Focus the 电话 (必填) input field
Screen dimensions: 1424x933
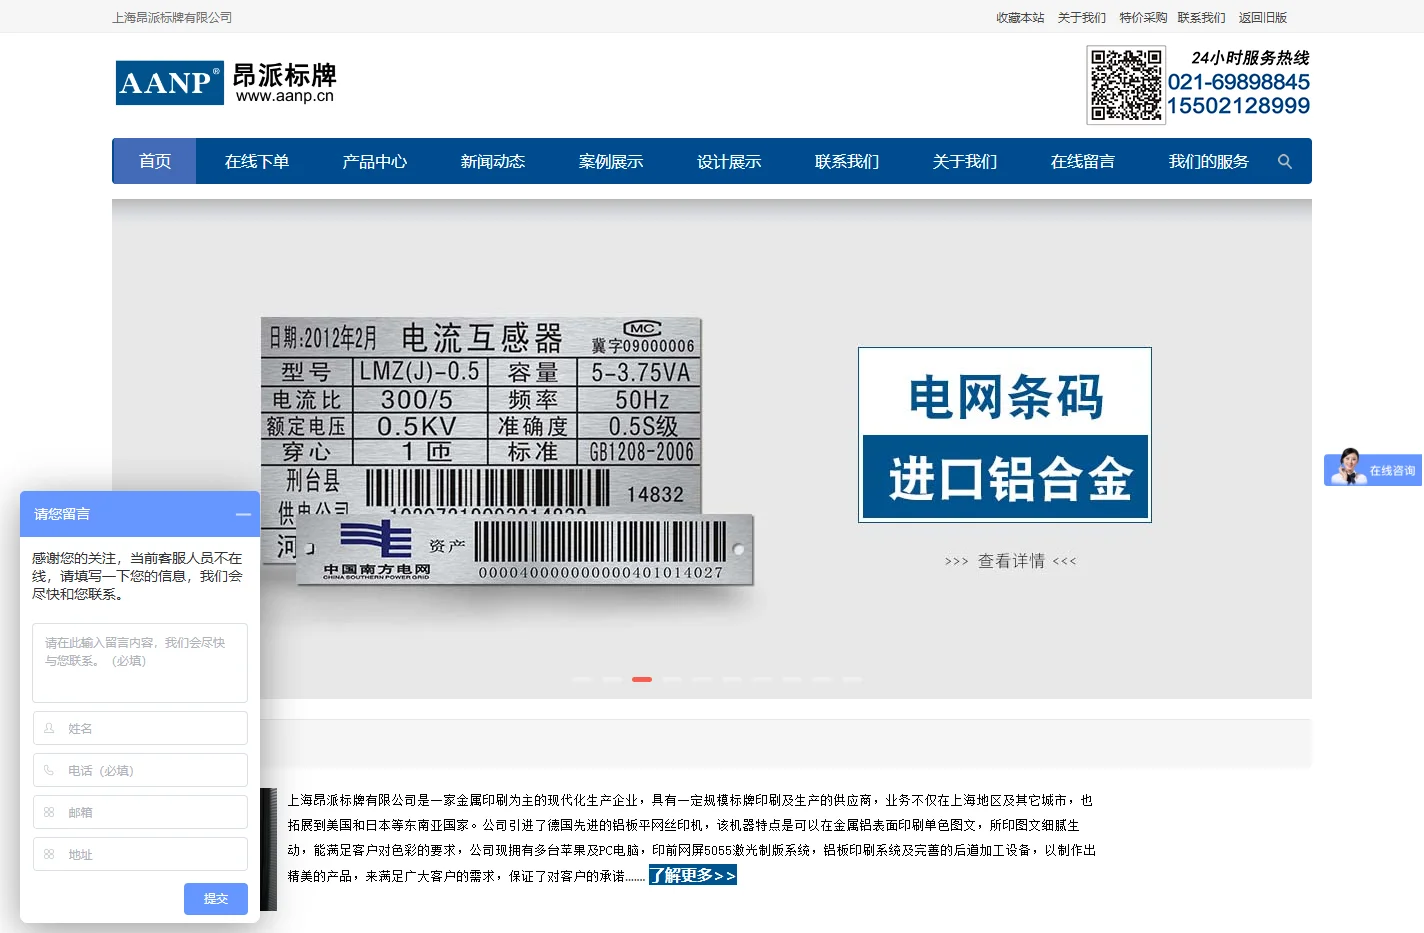pyautogui.click(x=140, y=770)
